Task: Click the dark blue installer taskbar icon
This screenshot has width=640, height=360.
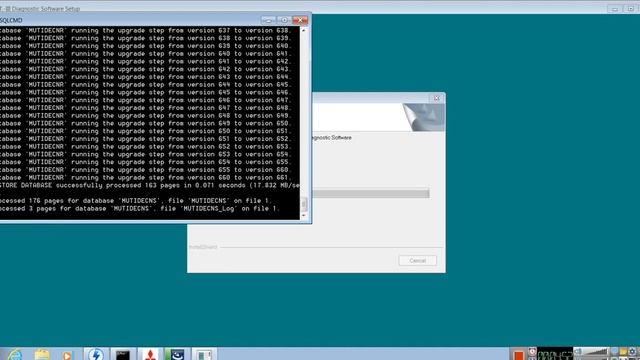Action: point(177,354)
